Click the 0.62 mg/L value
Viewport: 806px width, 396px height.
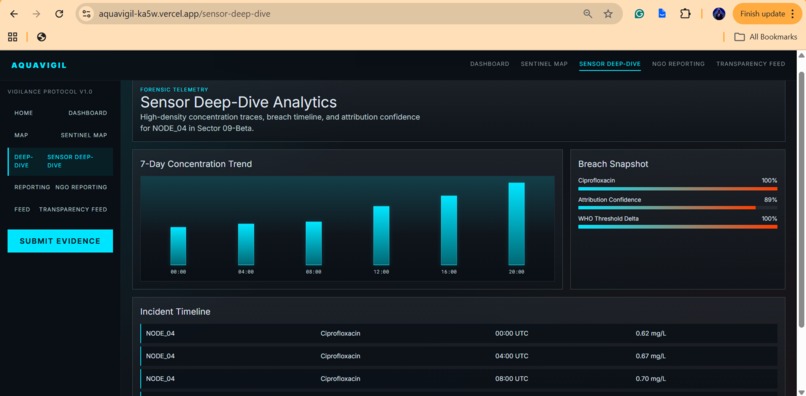[x=651, y=333]
